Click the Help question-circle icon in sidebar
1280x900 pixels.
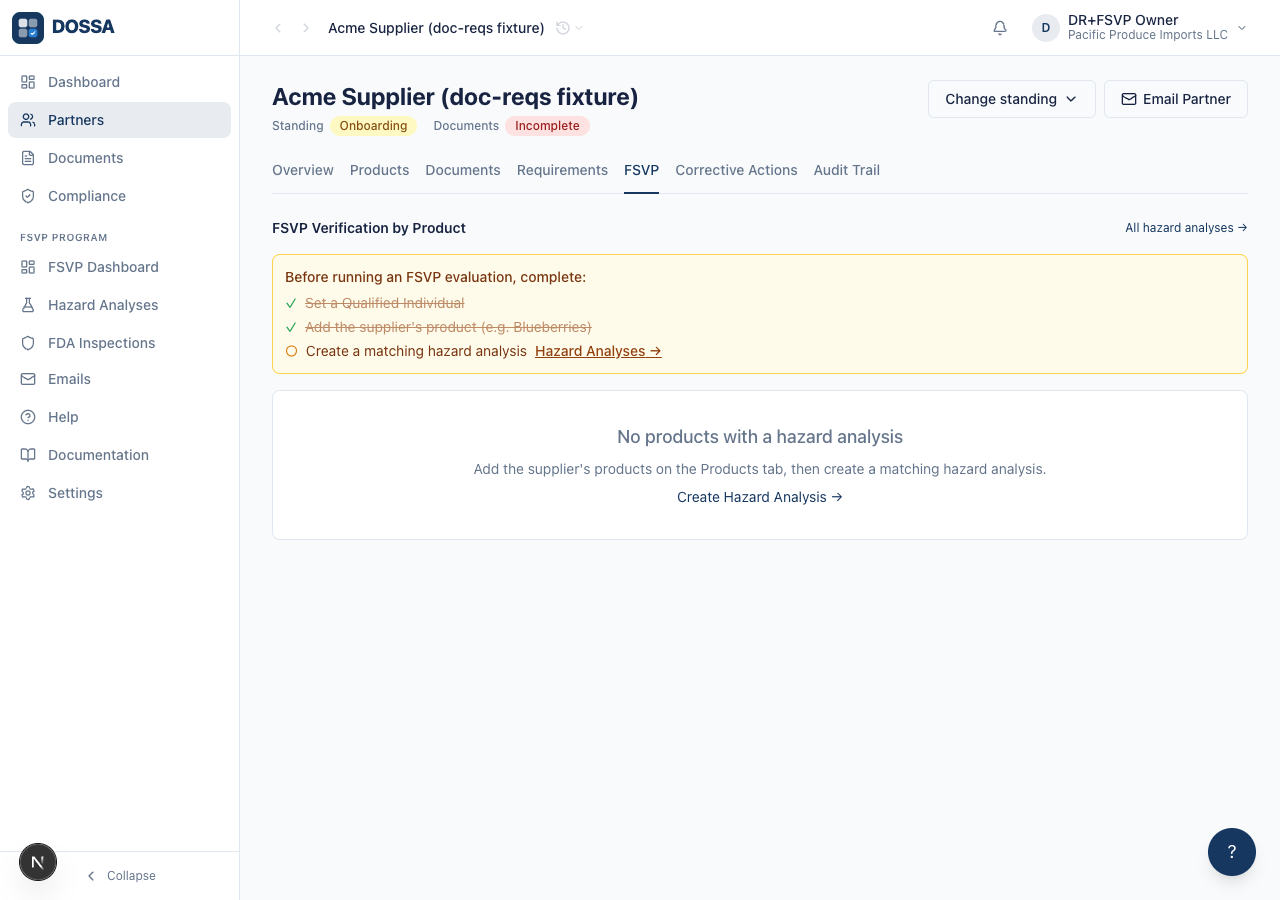pos(28,417)
